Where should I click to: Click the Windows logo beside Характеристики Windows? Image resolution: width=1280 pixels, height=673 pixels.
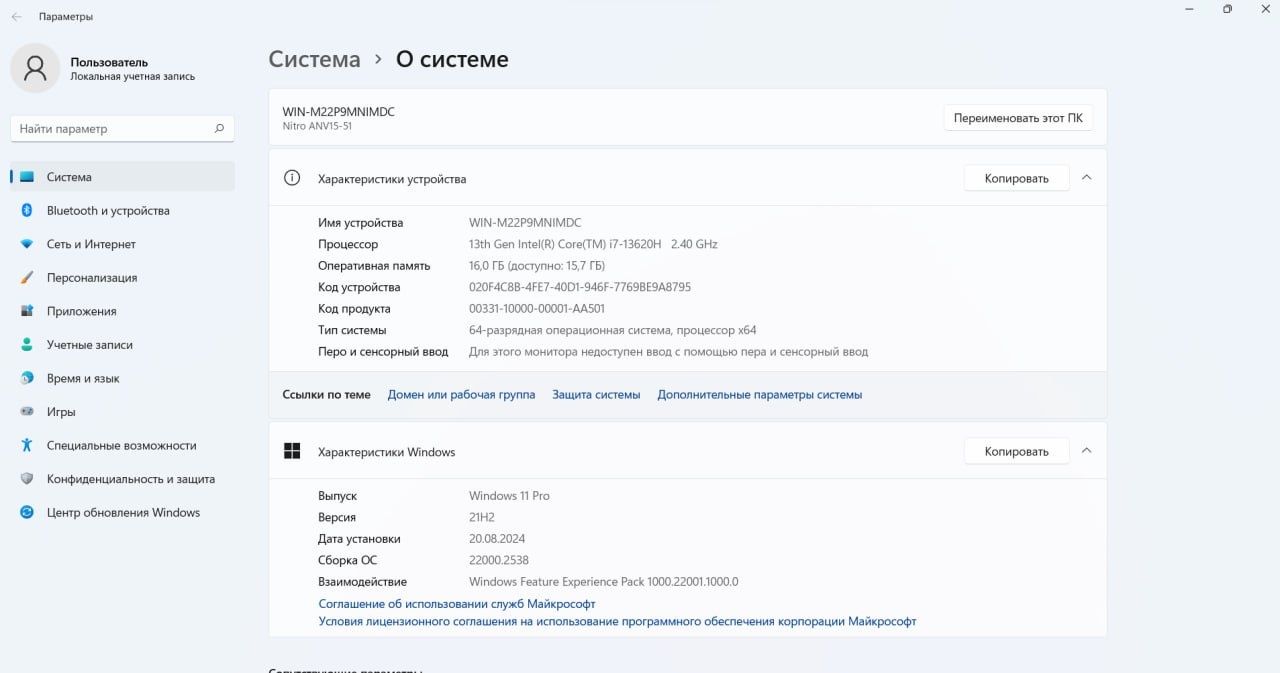(292, 451)
